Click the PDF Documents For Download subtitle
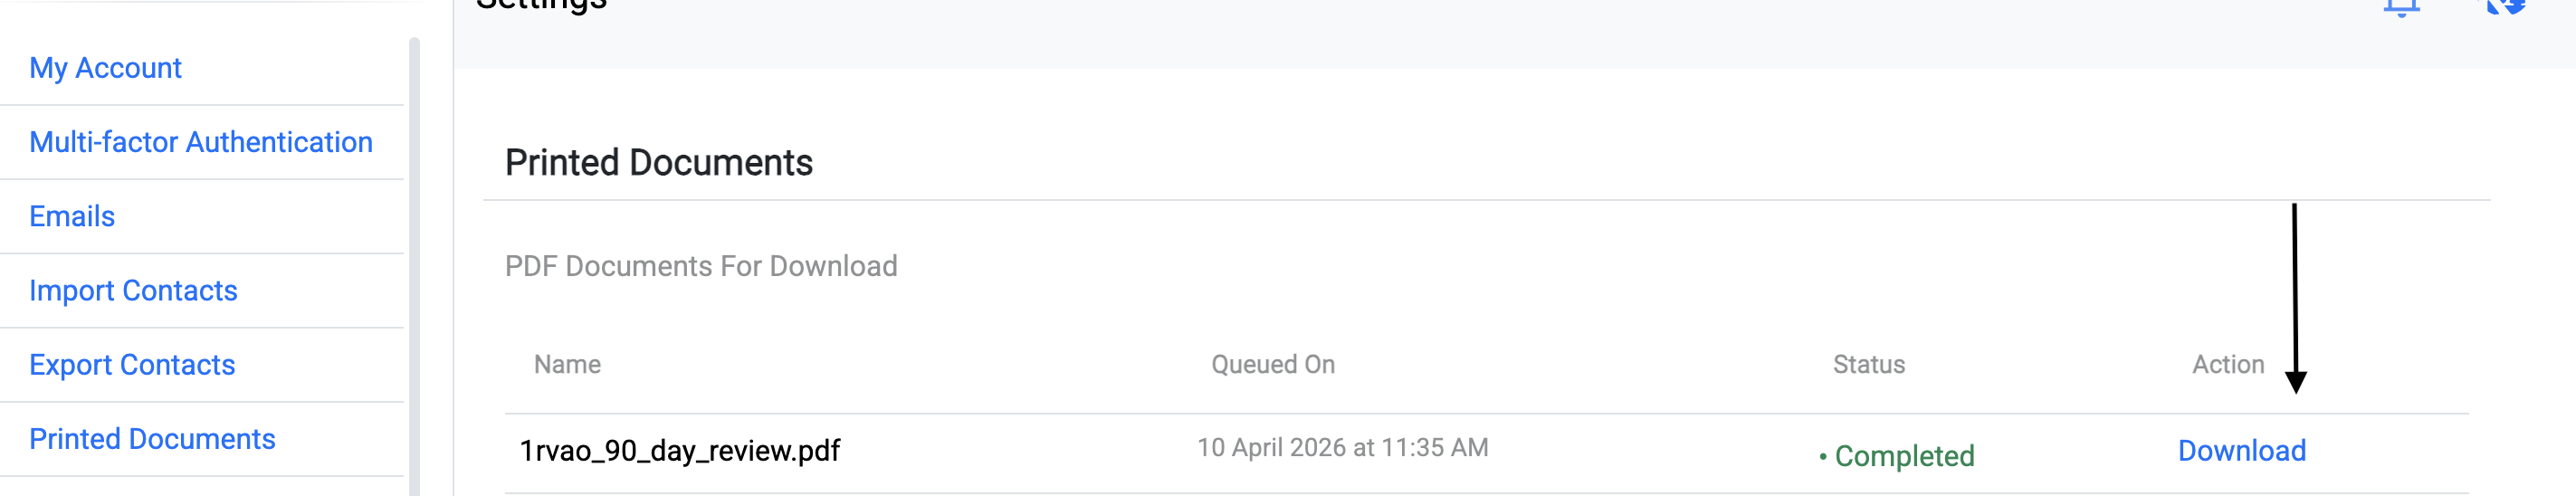 click(x=700, y=266)
